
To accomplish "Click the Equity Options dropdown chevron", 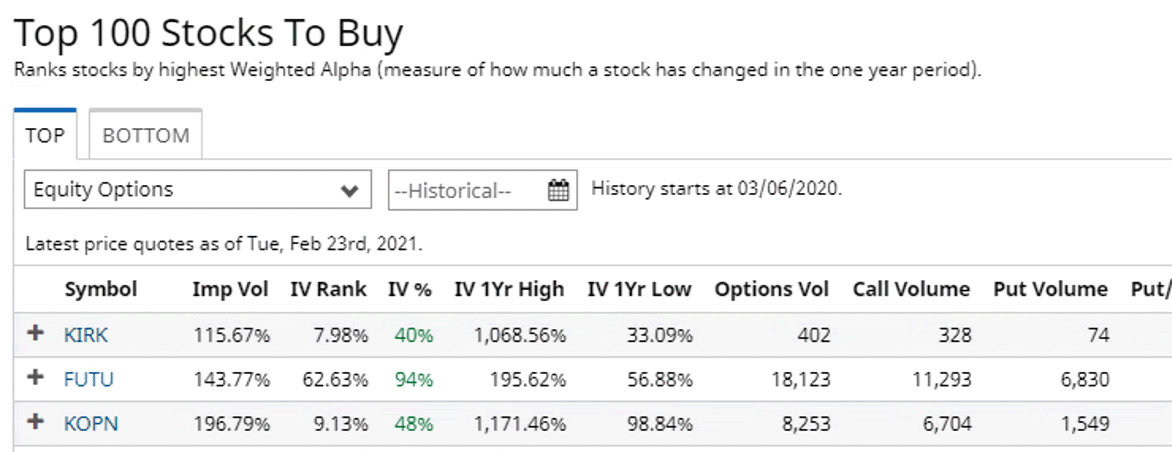I will [x=349, y=191].
